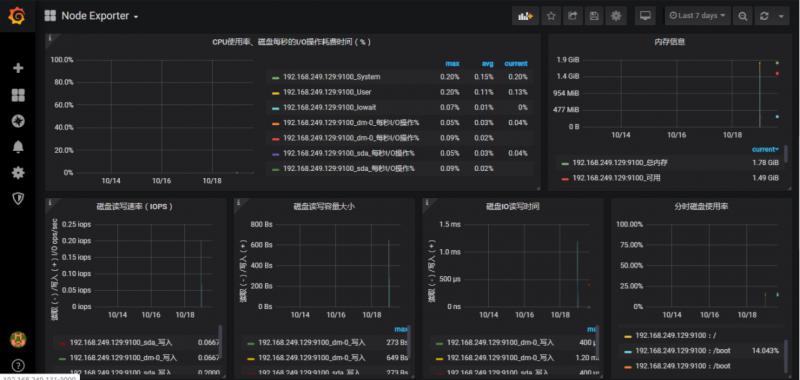The width and height of the screenshot is (800, 380).
Task: Toggle the cycle view mode monitor icon
Action: (x=645, y=16)
